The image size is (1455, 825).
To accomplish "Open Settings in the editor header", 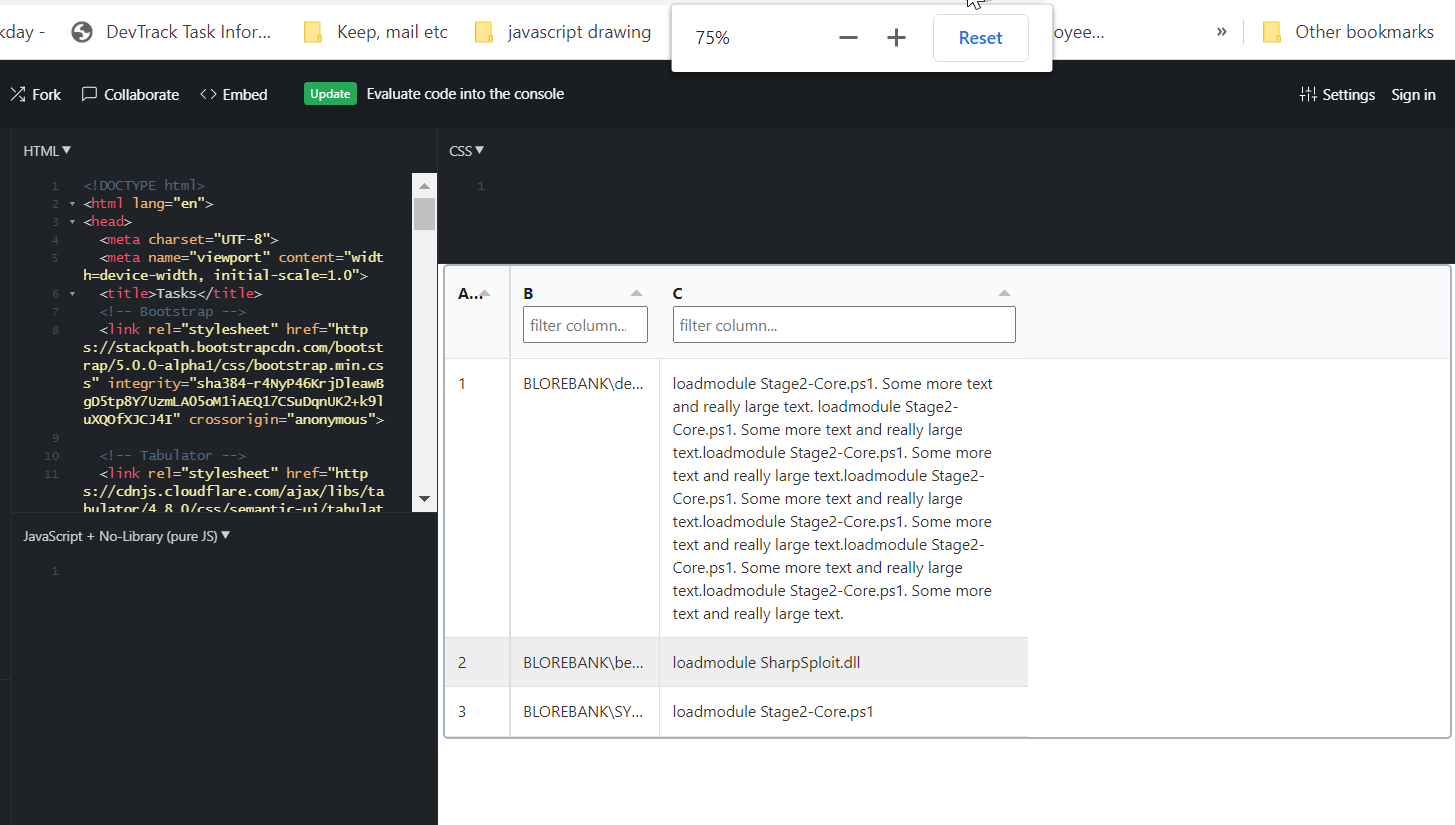I will pyautogui.click(x=1337, y=95).
